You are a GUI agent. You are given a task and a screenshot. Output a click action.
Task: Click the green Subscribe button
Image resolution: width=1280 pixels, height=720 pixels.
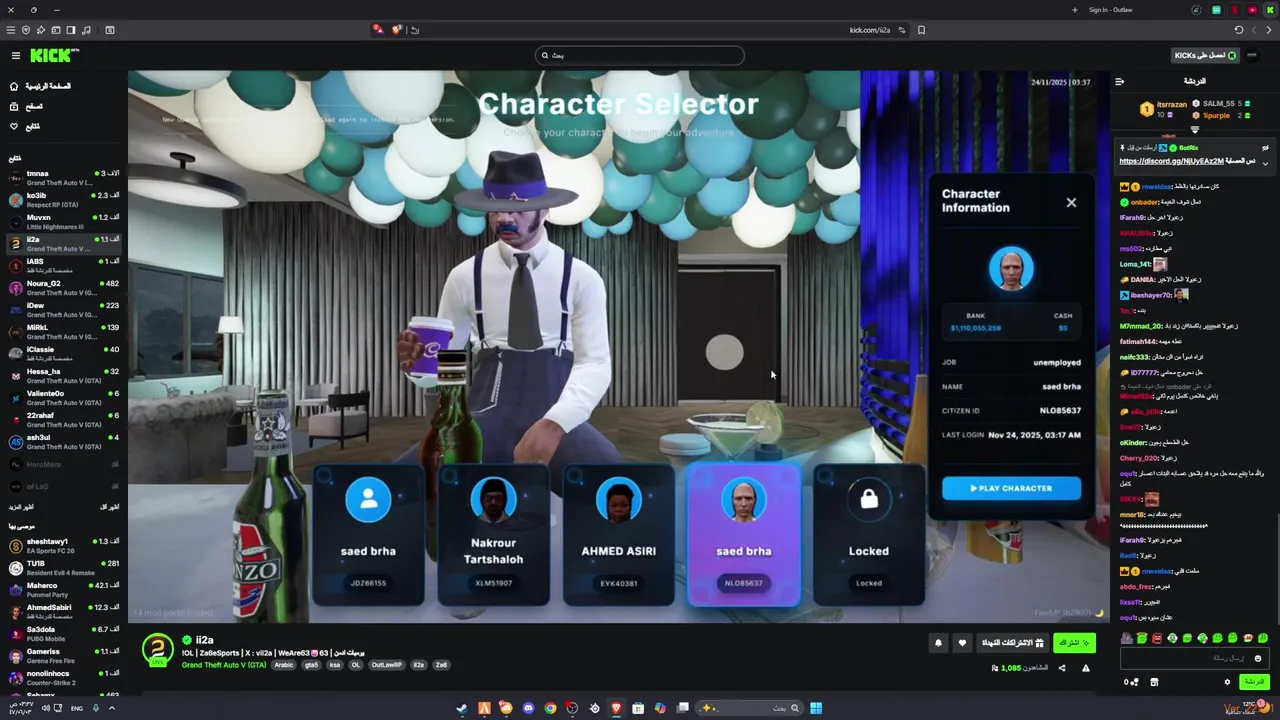1074,643
